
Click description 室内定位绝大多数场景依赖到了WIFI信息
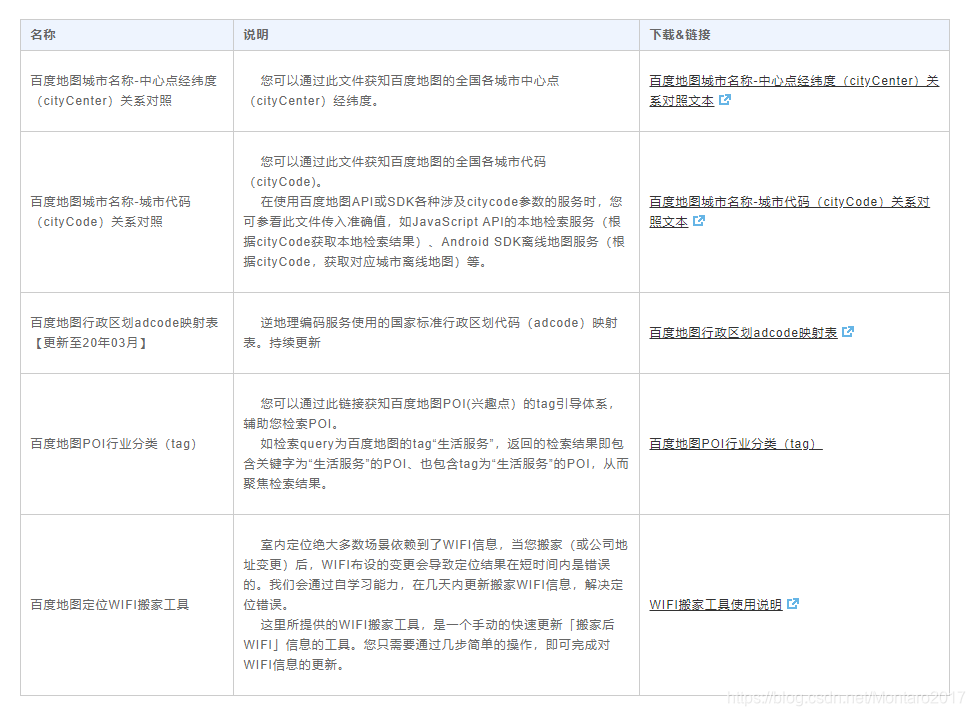(435, 605)
